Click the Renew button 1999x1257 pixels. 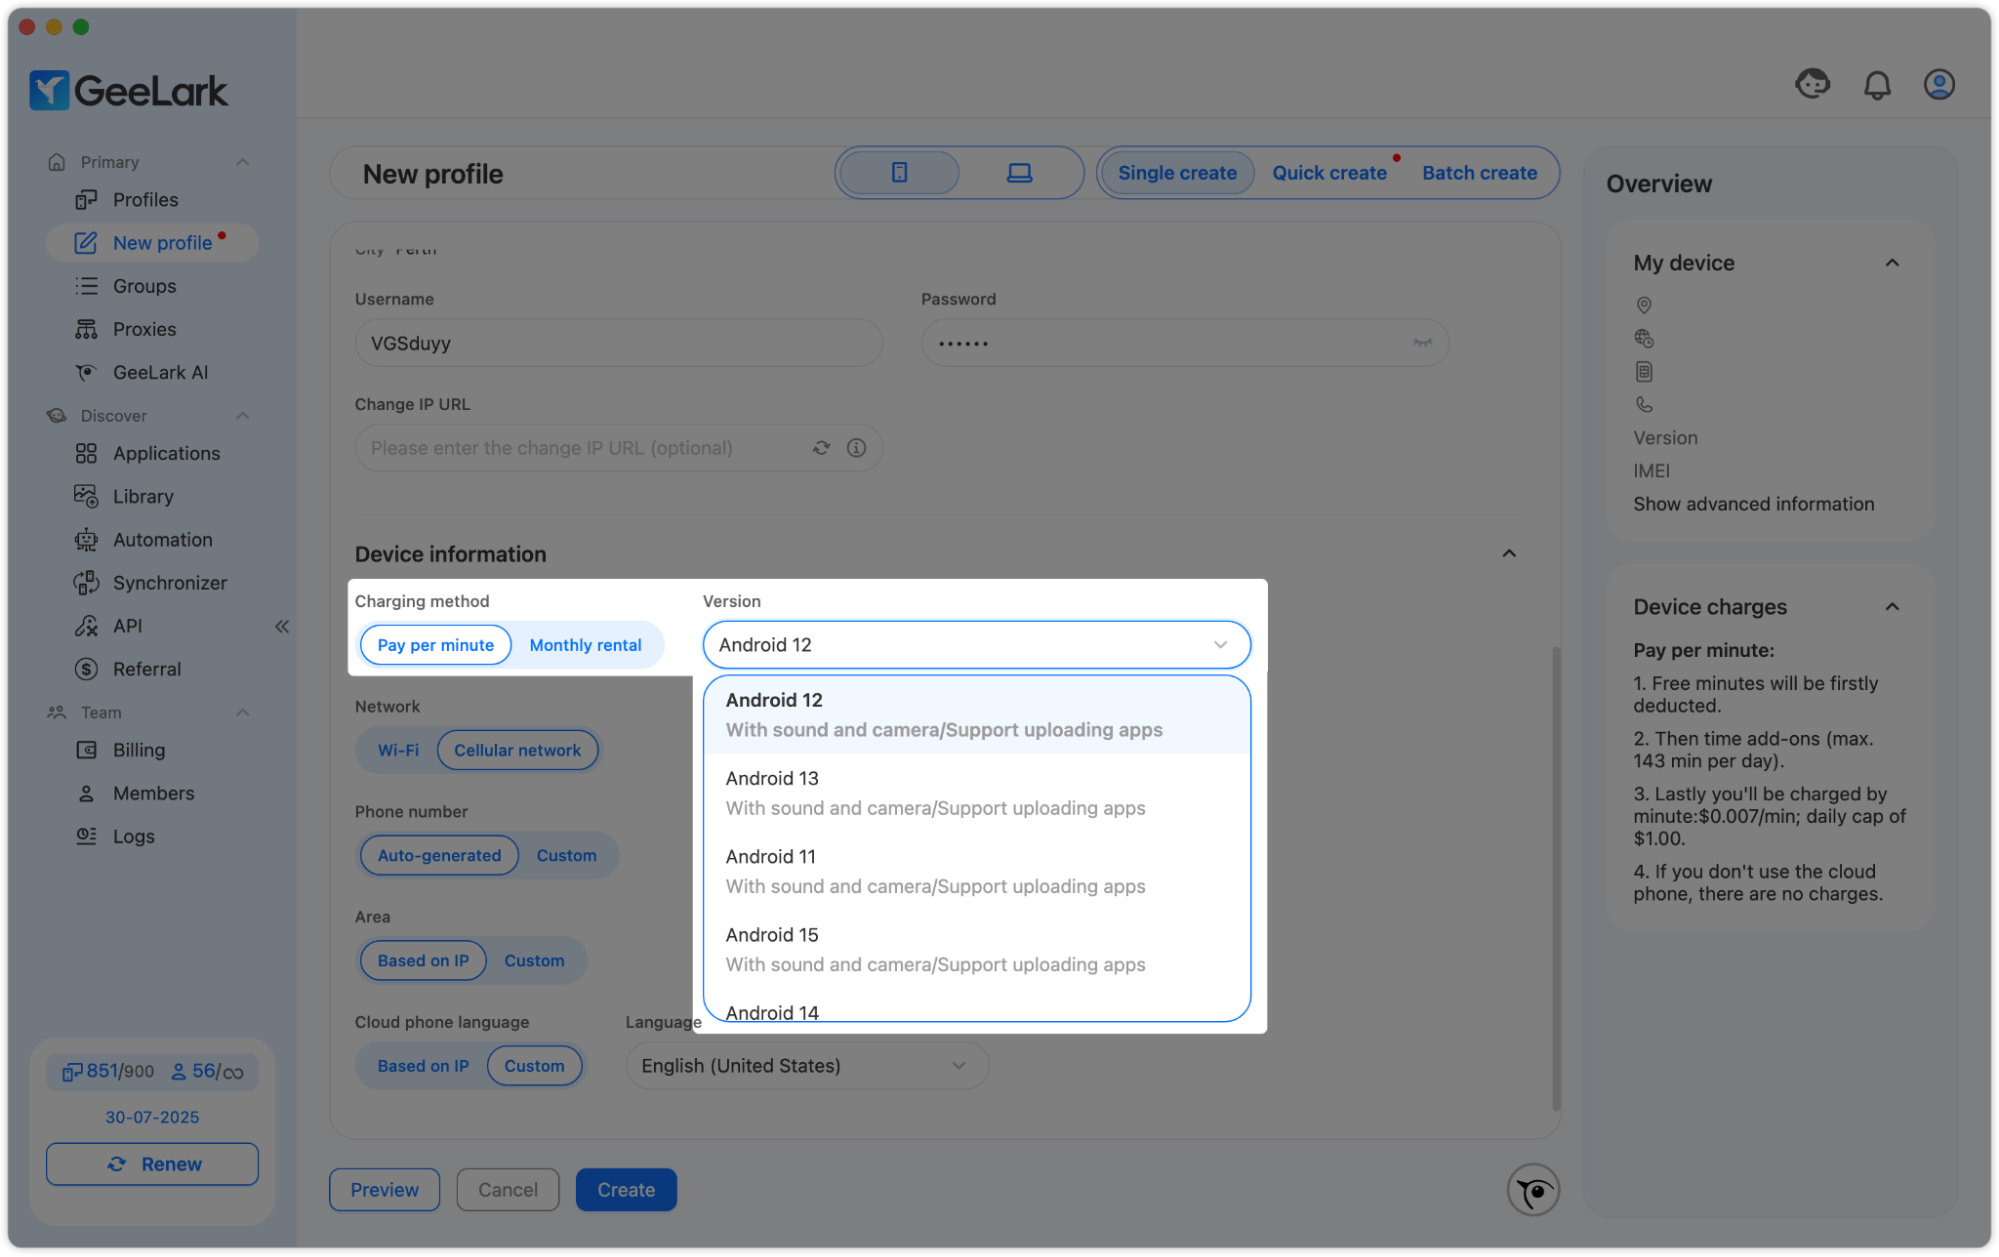[x=152, y=1164]
